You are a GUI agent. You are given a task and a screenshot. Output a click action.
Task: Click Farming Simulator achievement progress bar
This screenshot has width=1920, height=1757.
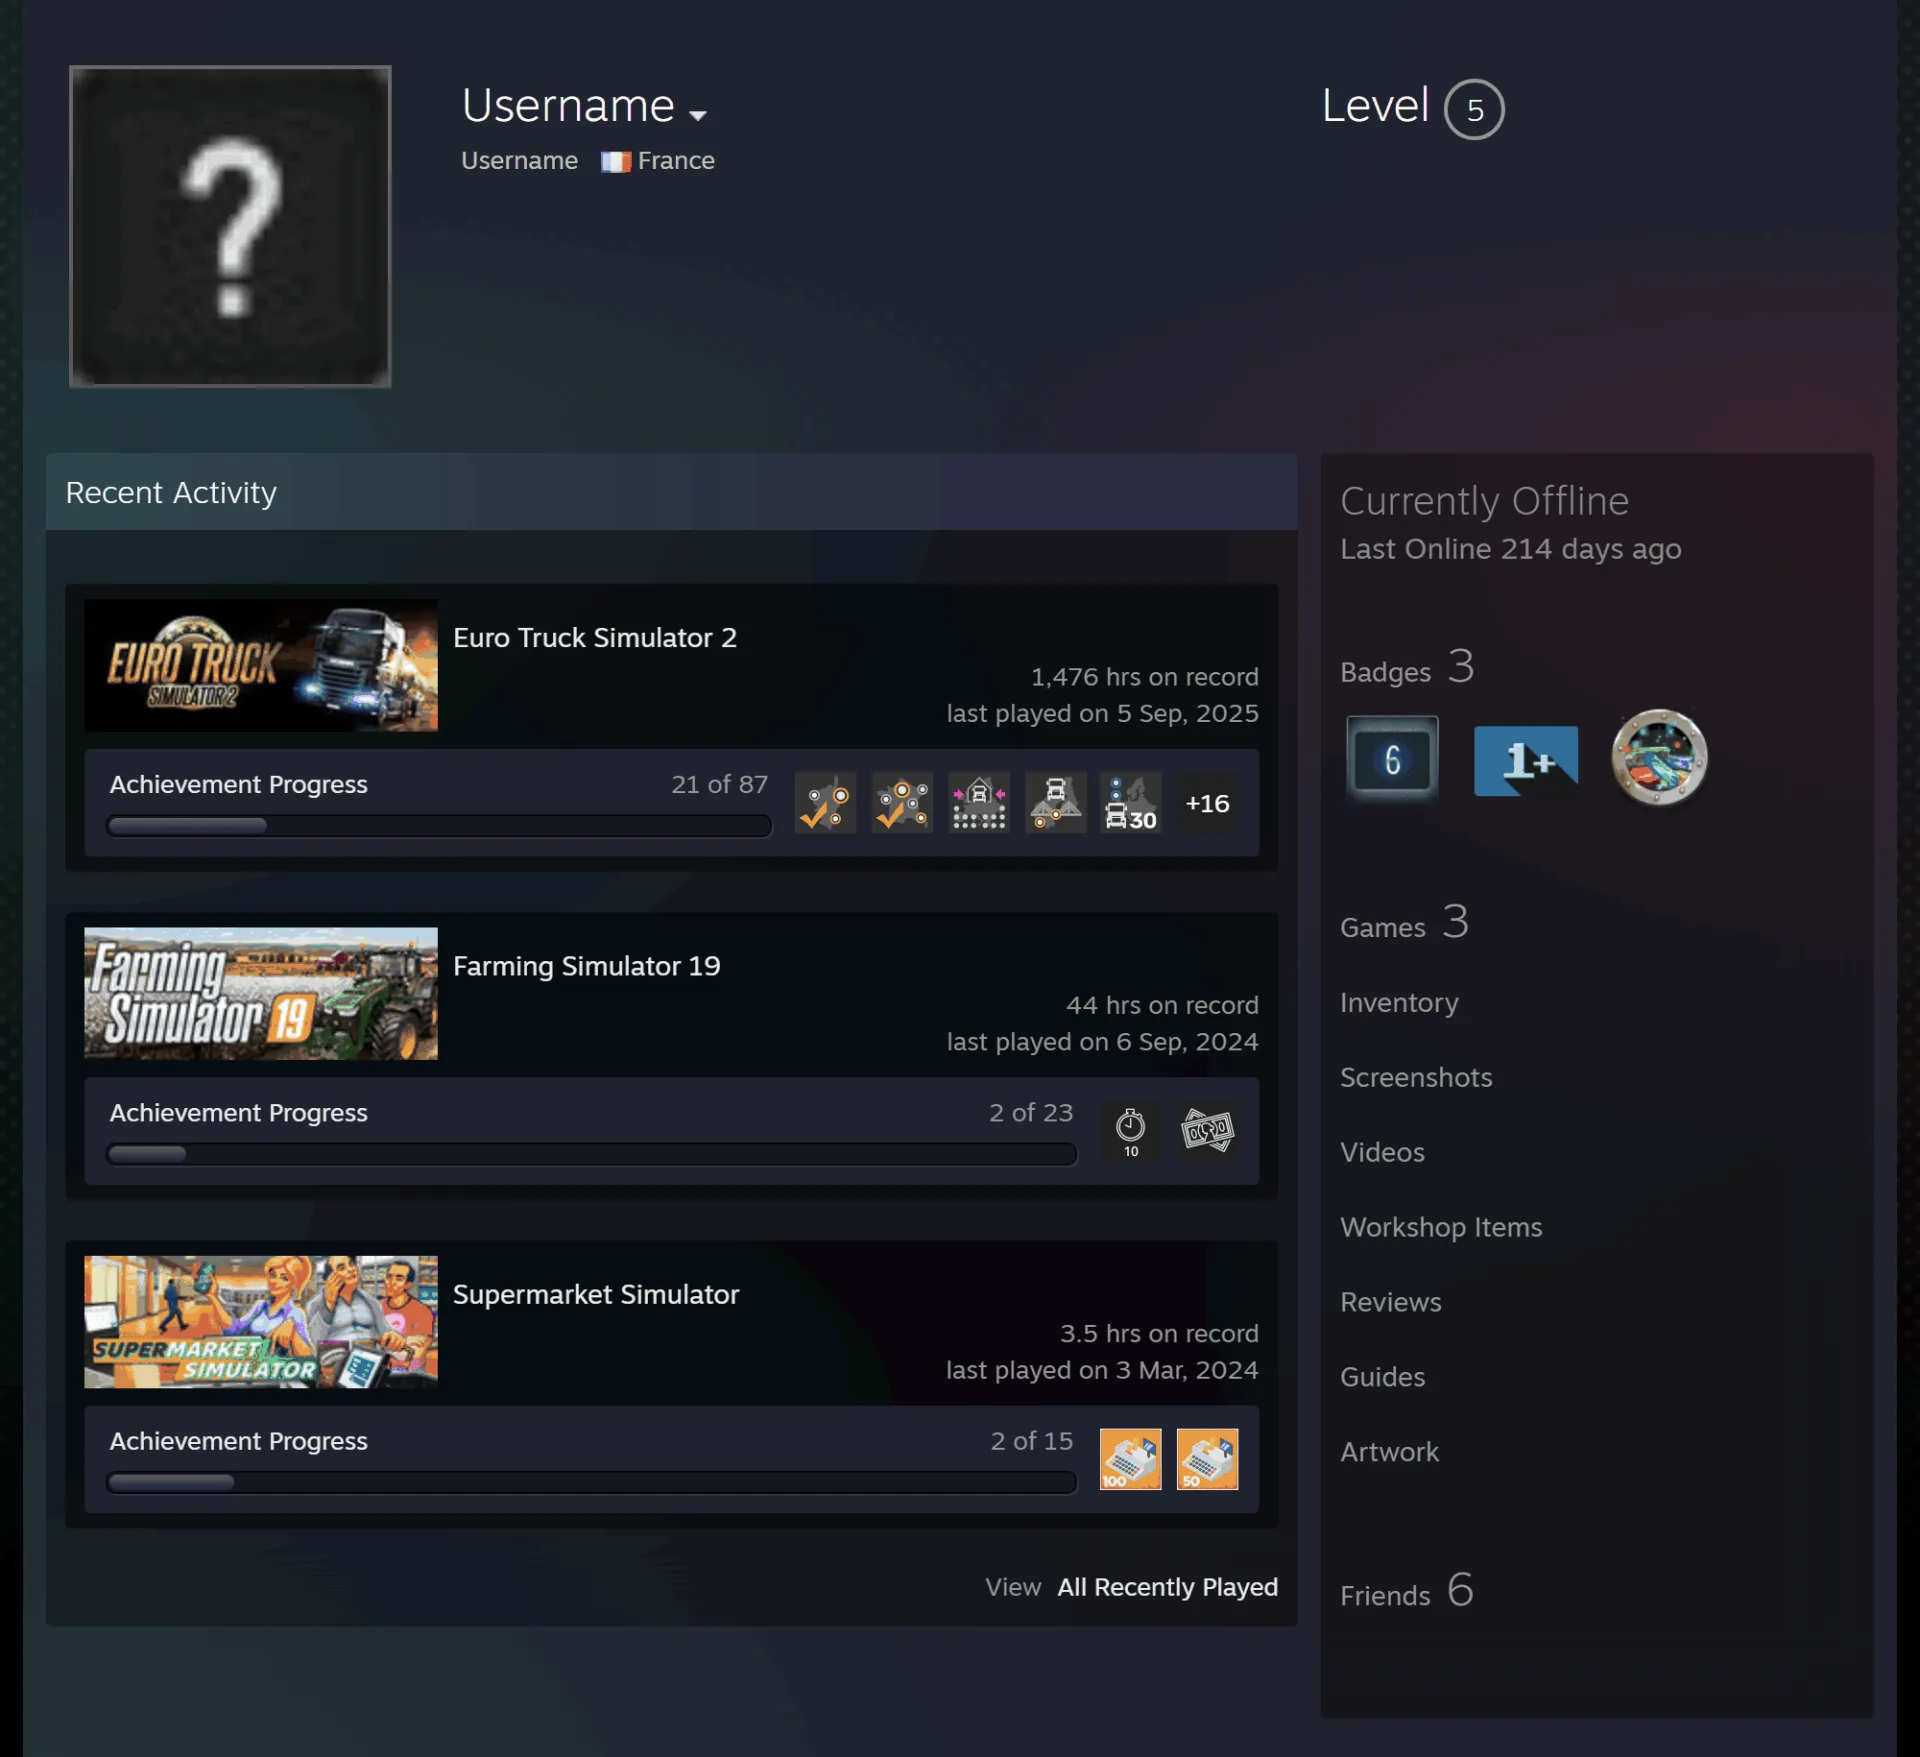592,1154
